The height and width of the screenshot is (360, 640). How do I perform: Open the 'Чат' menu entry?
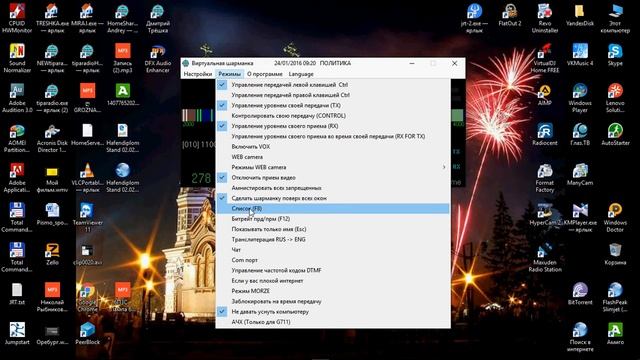point(333,249)
